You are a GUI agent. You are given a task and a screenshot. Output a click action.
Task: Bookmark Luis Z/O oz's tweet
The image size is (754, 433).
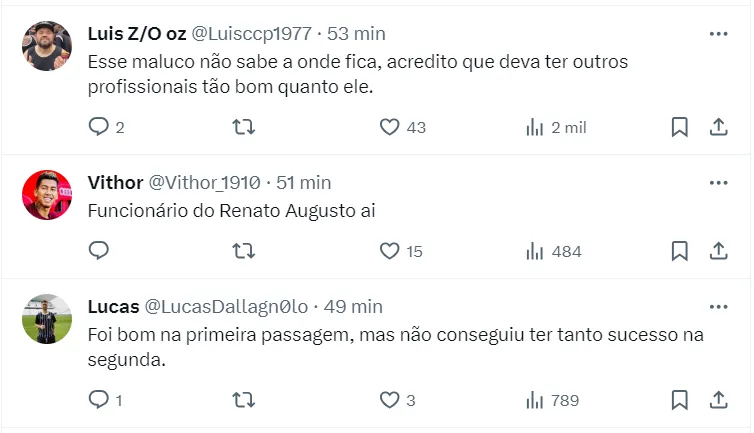(x=679, y=127)
